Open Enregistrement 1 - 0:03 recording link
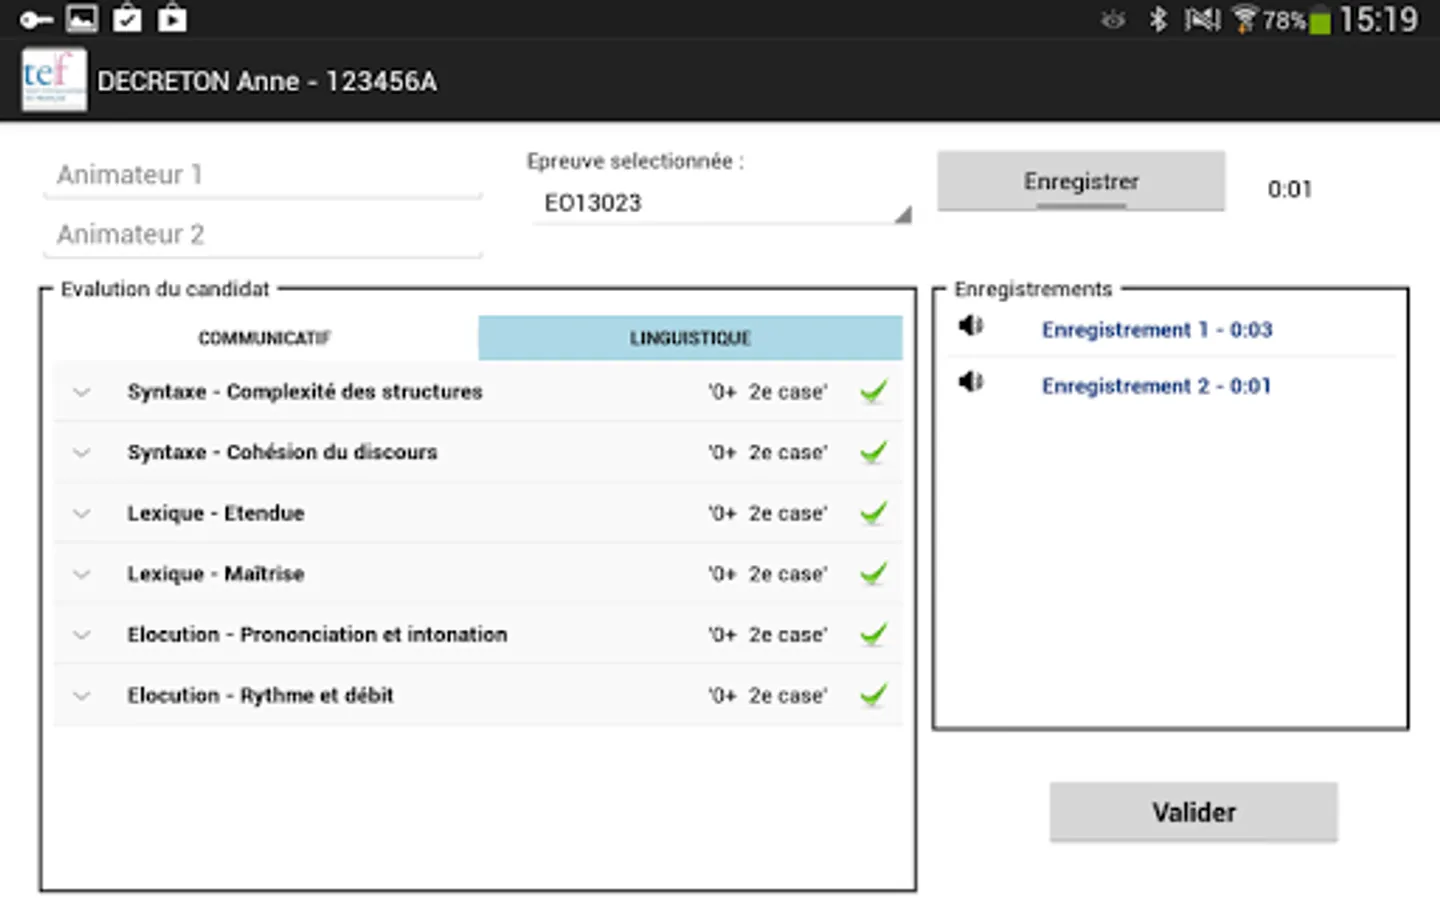The image size is (1440, 900). [x=1156, y=330]
